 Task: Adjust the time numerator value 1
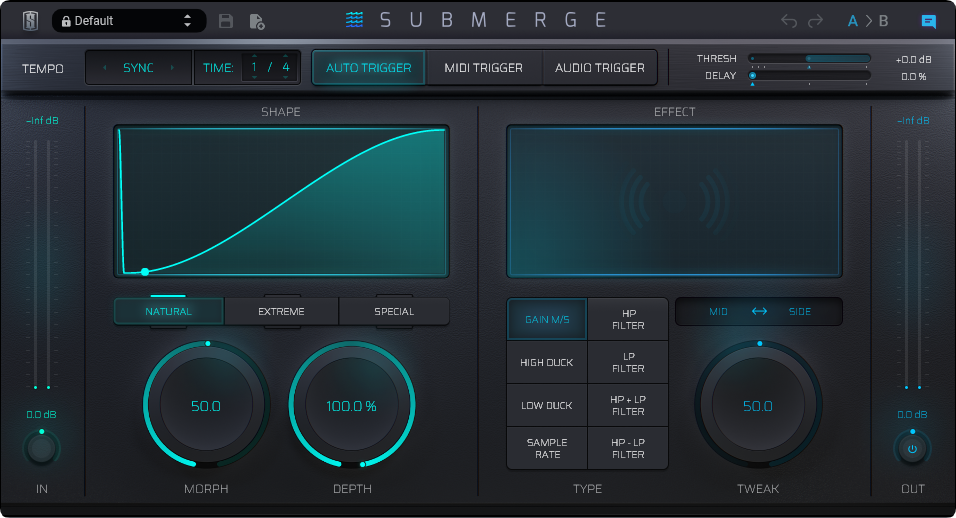[254, 68]
